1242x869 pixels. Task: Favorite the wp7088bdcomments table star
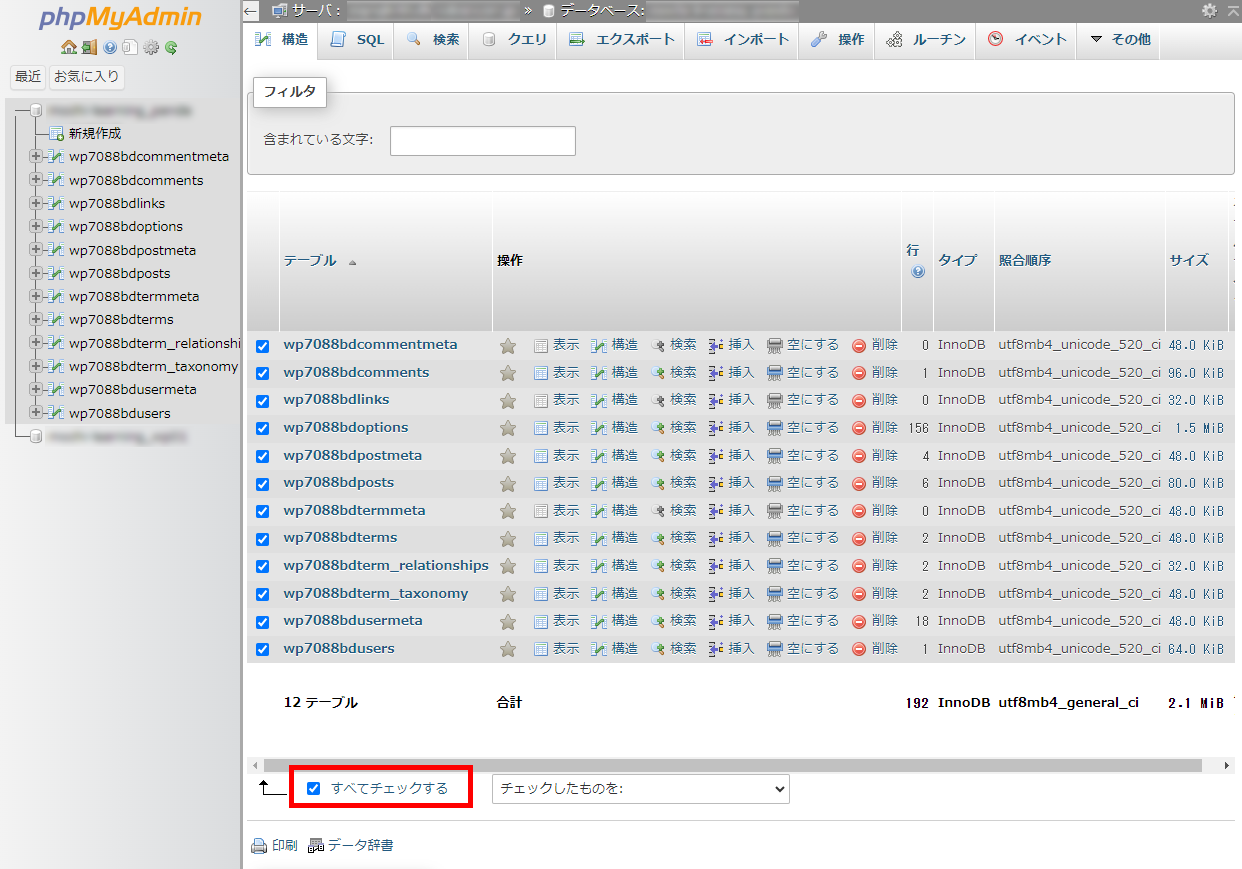[x=507, y=371]
